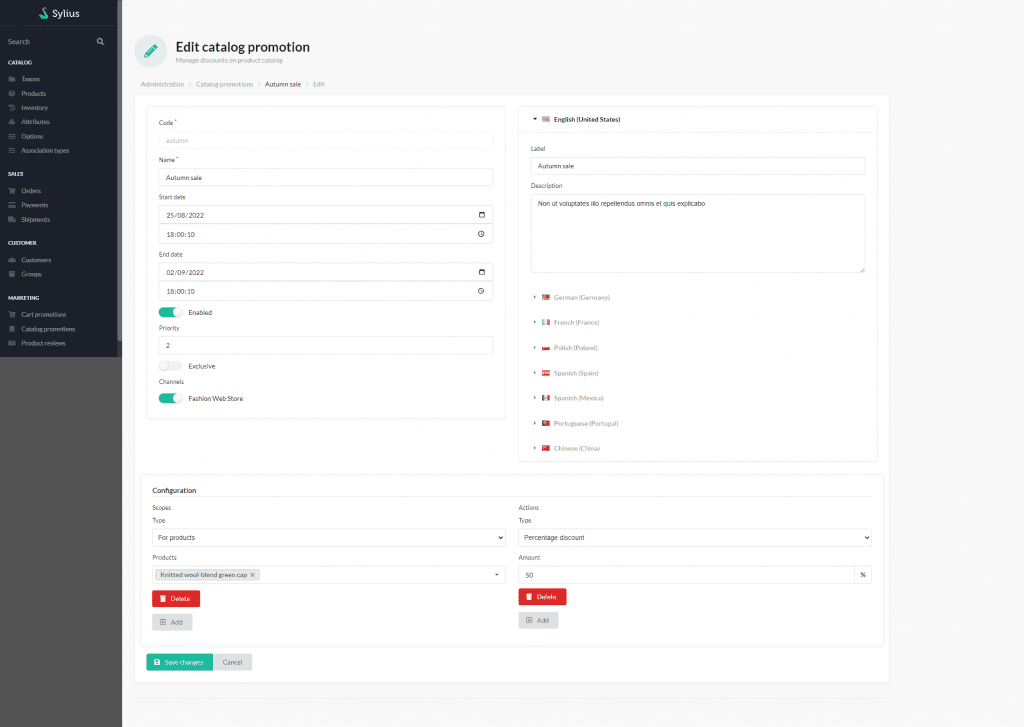Image resolution: width=1024 pixels, height=727 pixels.
Task: Click the percent sign amount suffix
Action: (x=863, y=575)
